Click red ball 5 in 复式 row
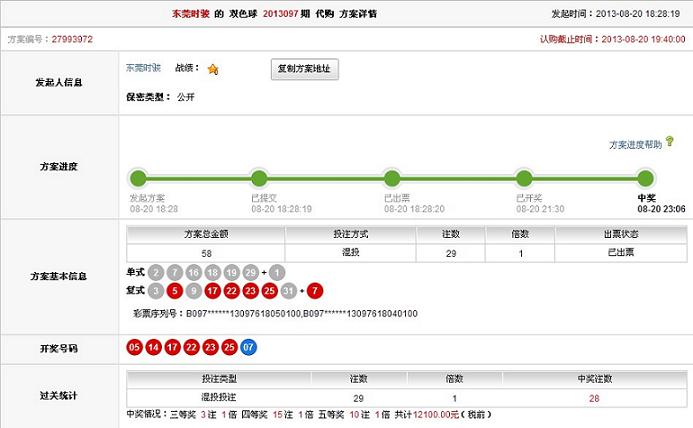 coord(174,291)
